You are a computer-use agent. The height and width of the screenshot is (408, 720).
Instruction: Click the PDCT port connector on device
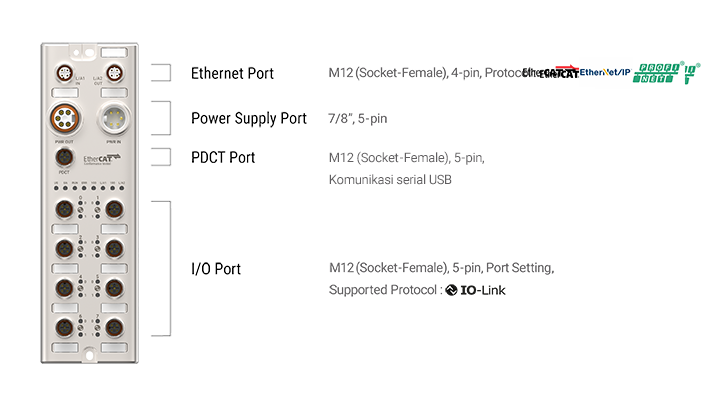tap(64, 158)
